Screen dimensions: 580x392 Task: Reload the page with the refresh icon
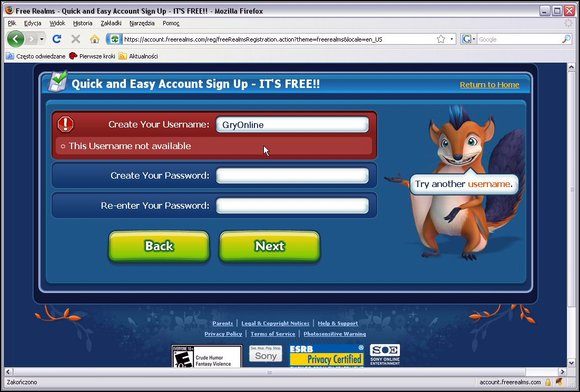[57, 39]
